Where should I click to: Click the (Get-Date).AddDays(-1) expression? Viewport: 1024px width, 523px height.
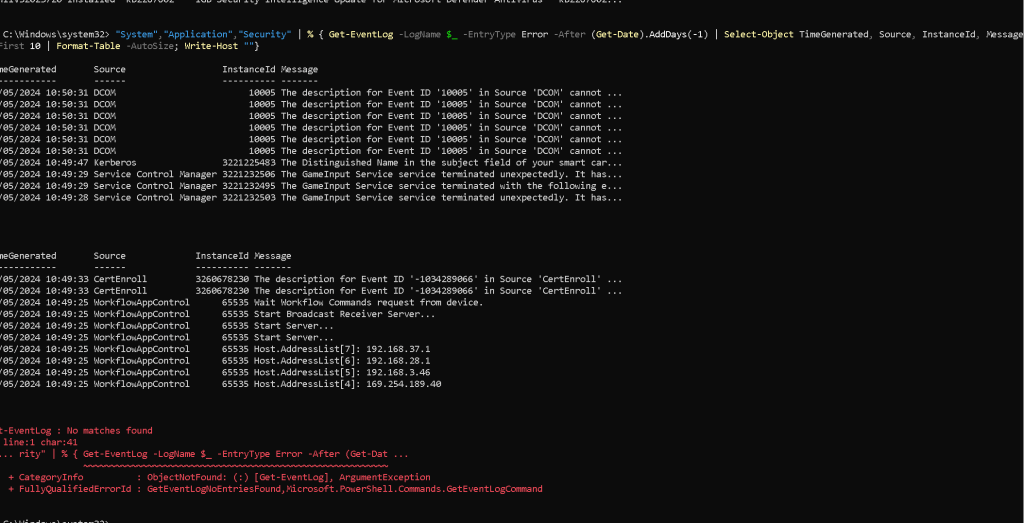[650, 34]
